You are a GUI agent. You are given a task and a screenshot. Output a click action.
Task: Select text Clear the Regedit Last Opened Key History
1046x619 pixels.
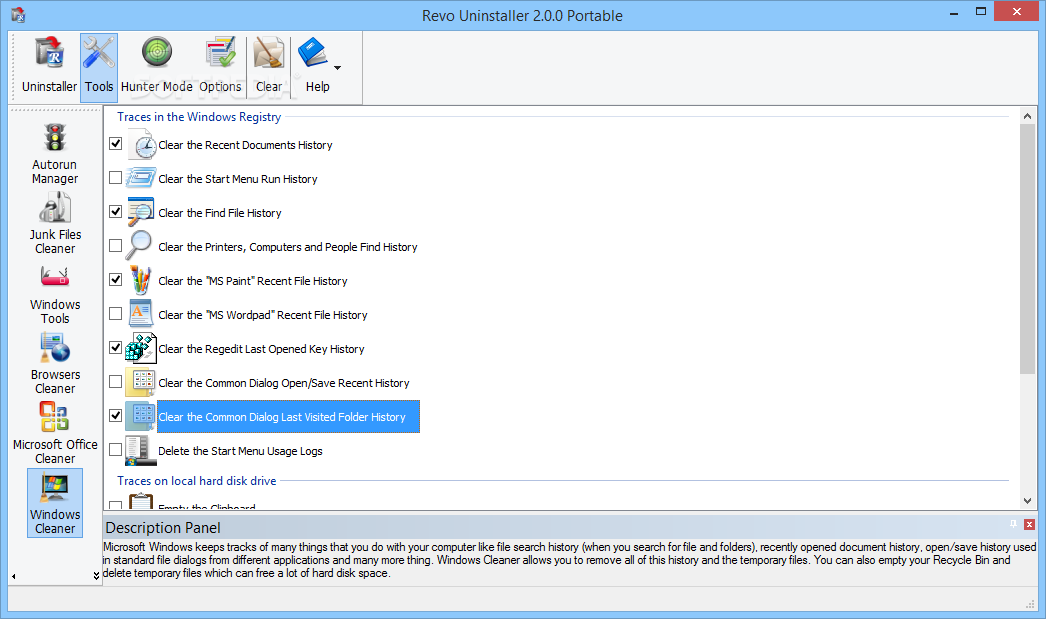click(261, 349)
